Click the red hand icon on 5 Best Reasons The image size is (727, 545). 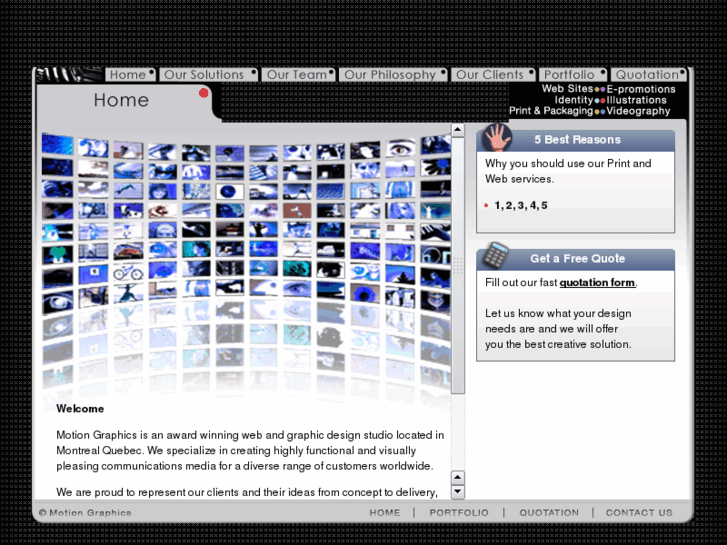[x=497, y=138]
